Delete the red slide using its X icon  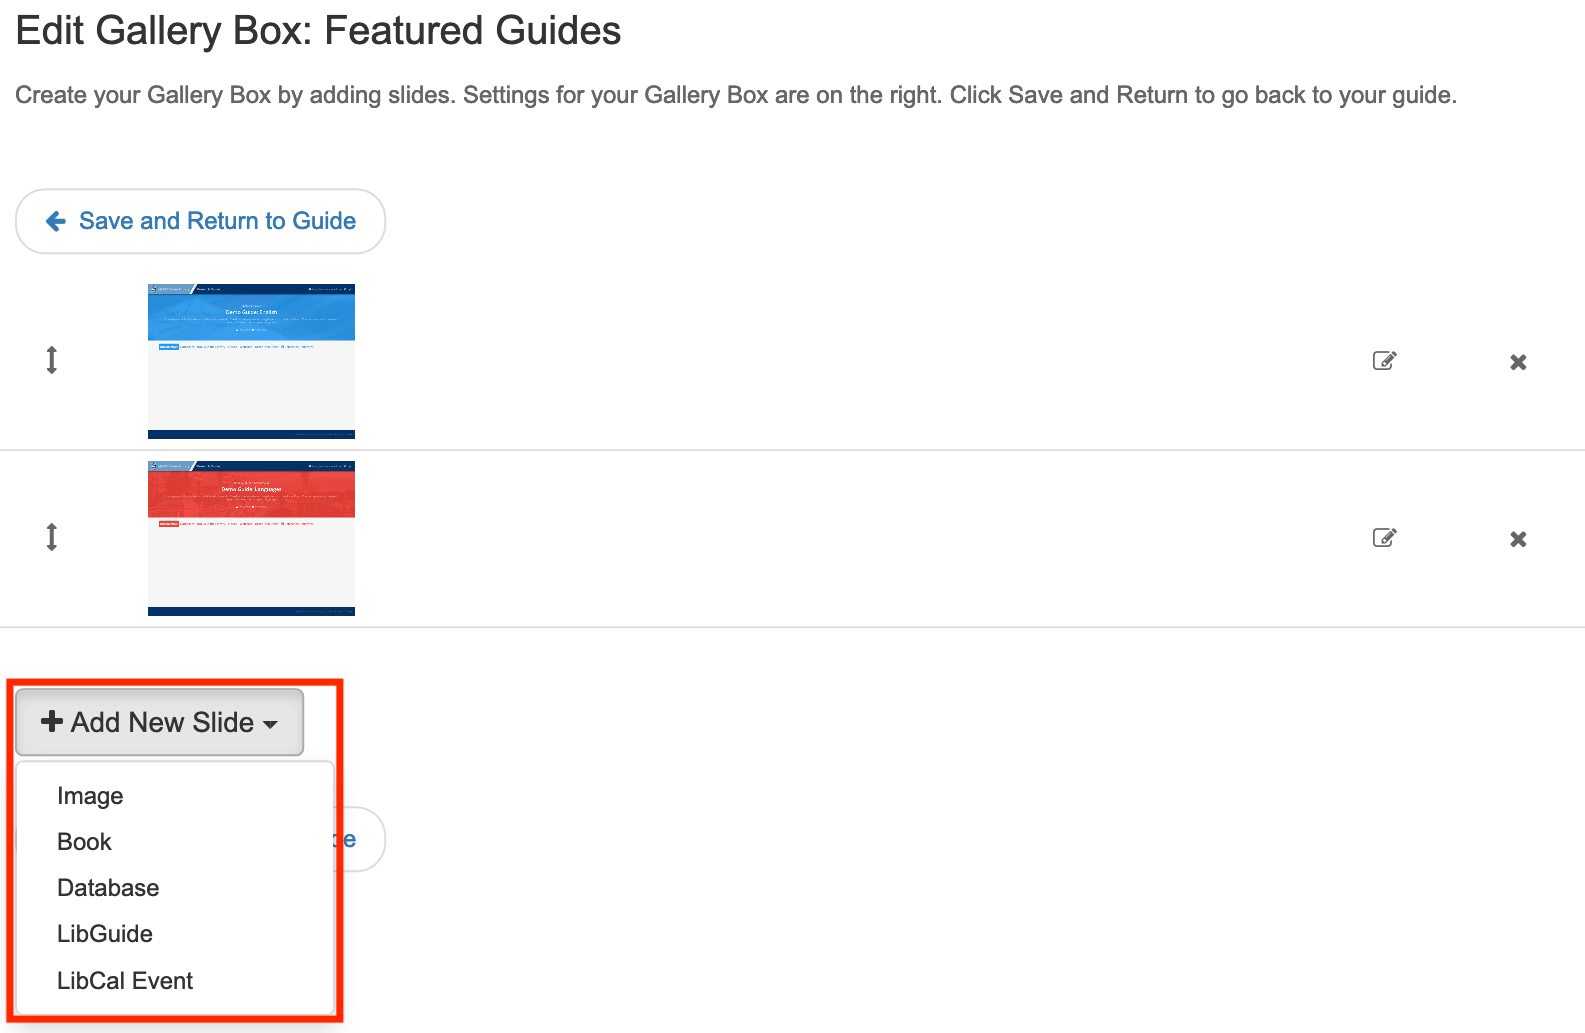[x=1518, y=539]
